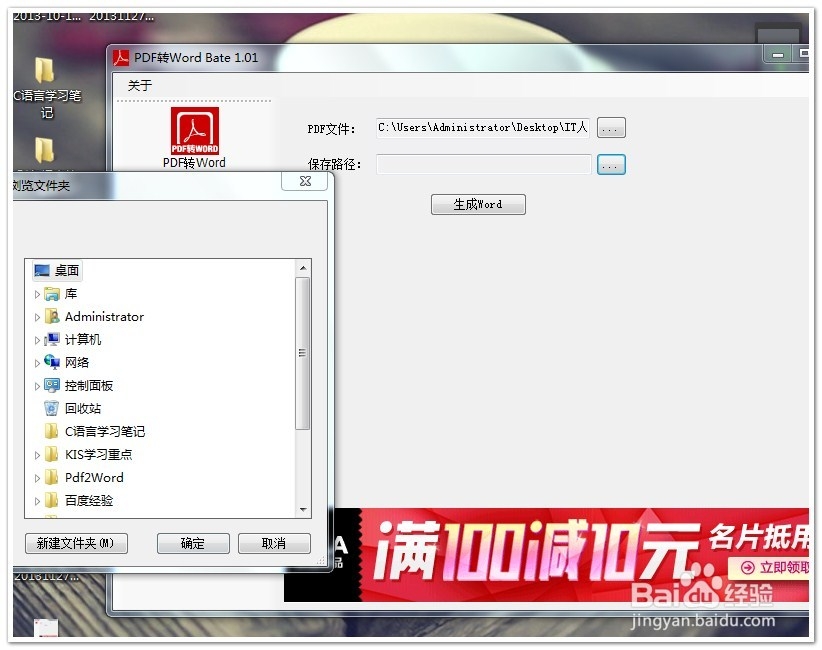Click the folder tree scroll down arrow
822x650 pixels.
point(303,510)
